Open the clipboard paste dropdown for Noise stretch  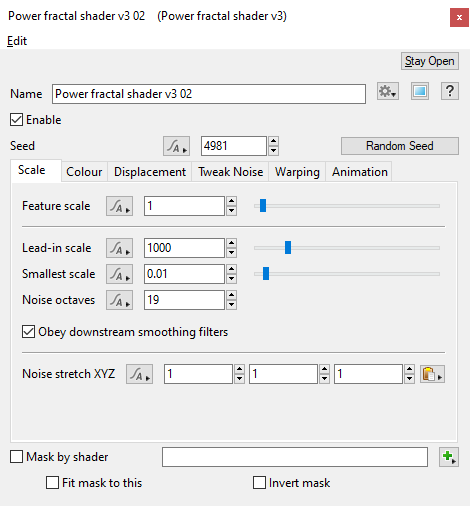point(432,374)
